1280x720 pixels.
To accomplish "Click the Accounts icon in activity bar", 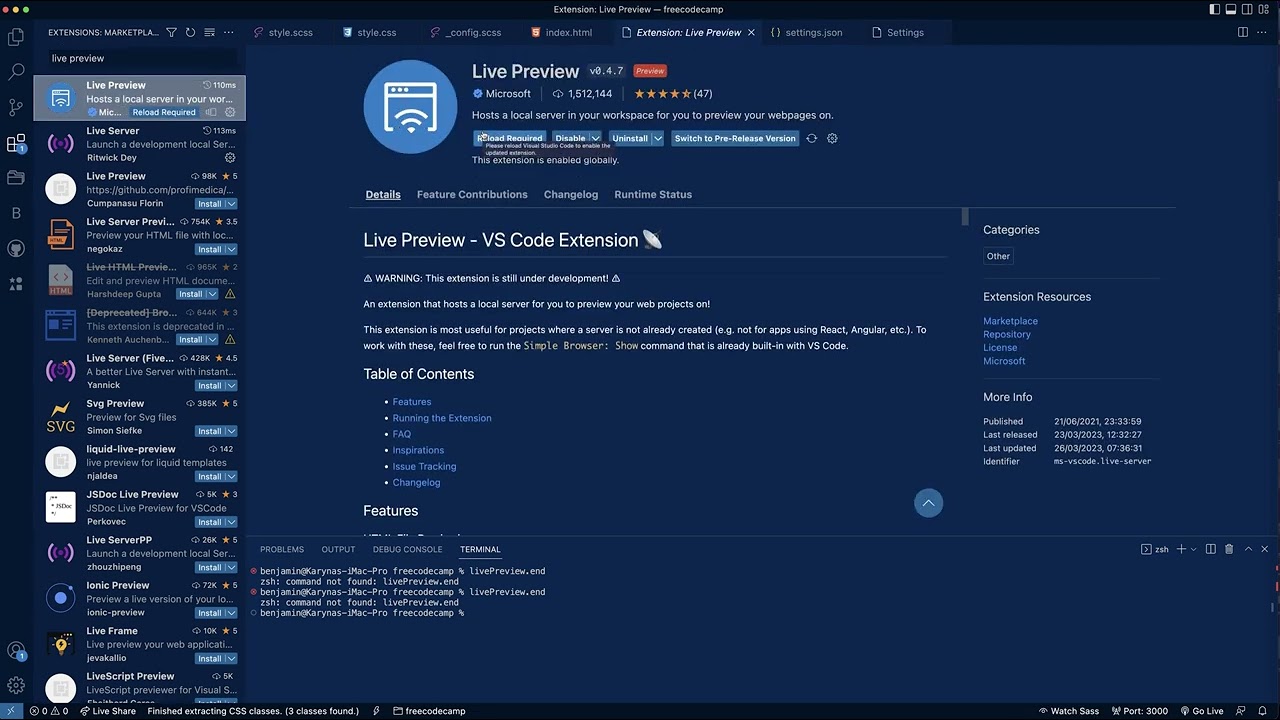I will pos(16,650).
